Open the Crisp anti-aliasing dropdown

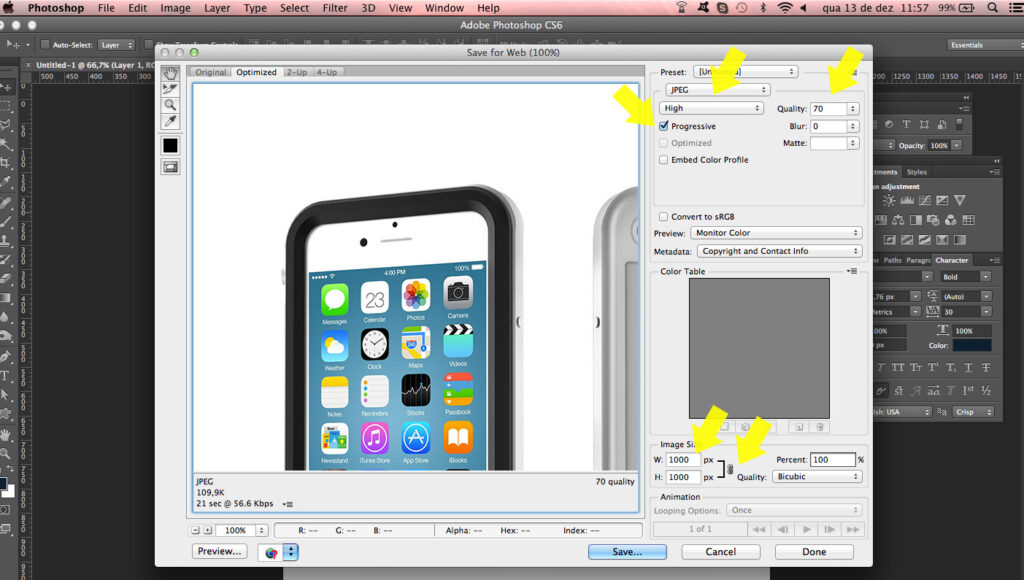click(x=974, y=412)
